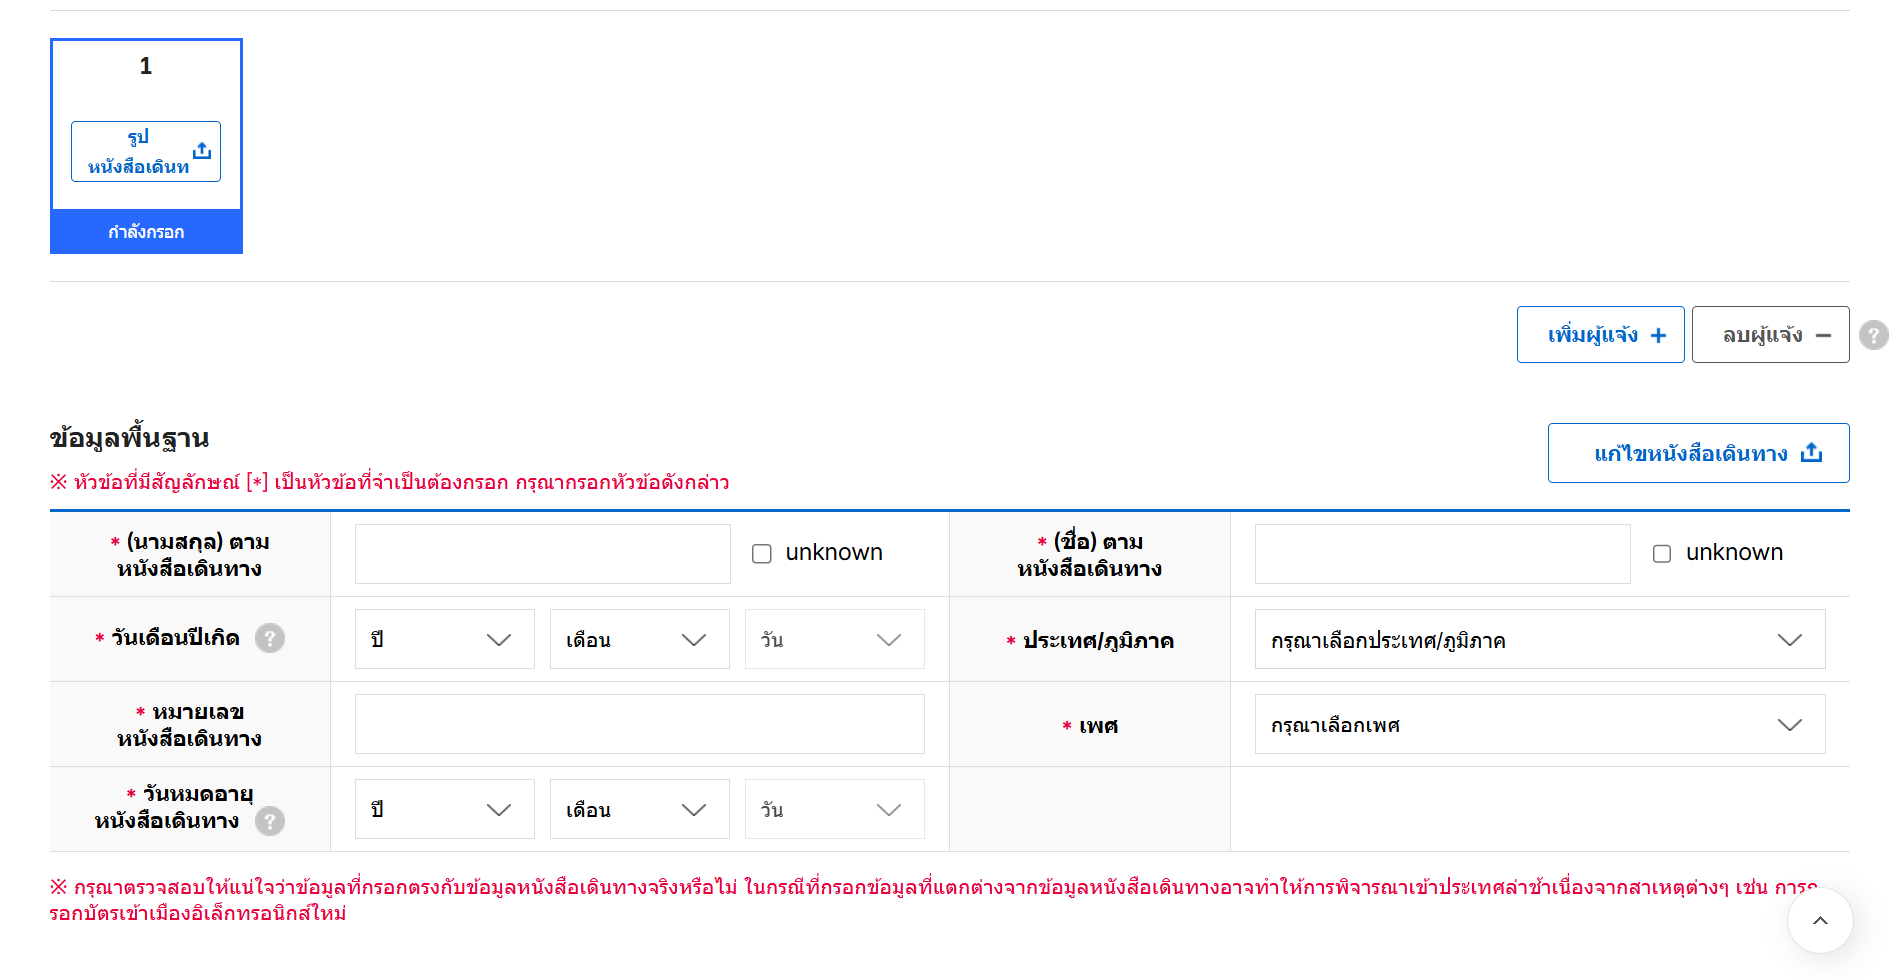Viewport: 1899px width, 978px height.
Task: Open passport expiry เดือน dropdown
Action: [x=639, y=809]
